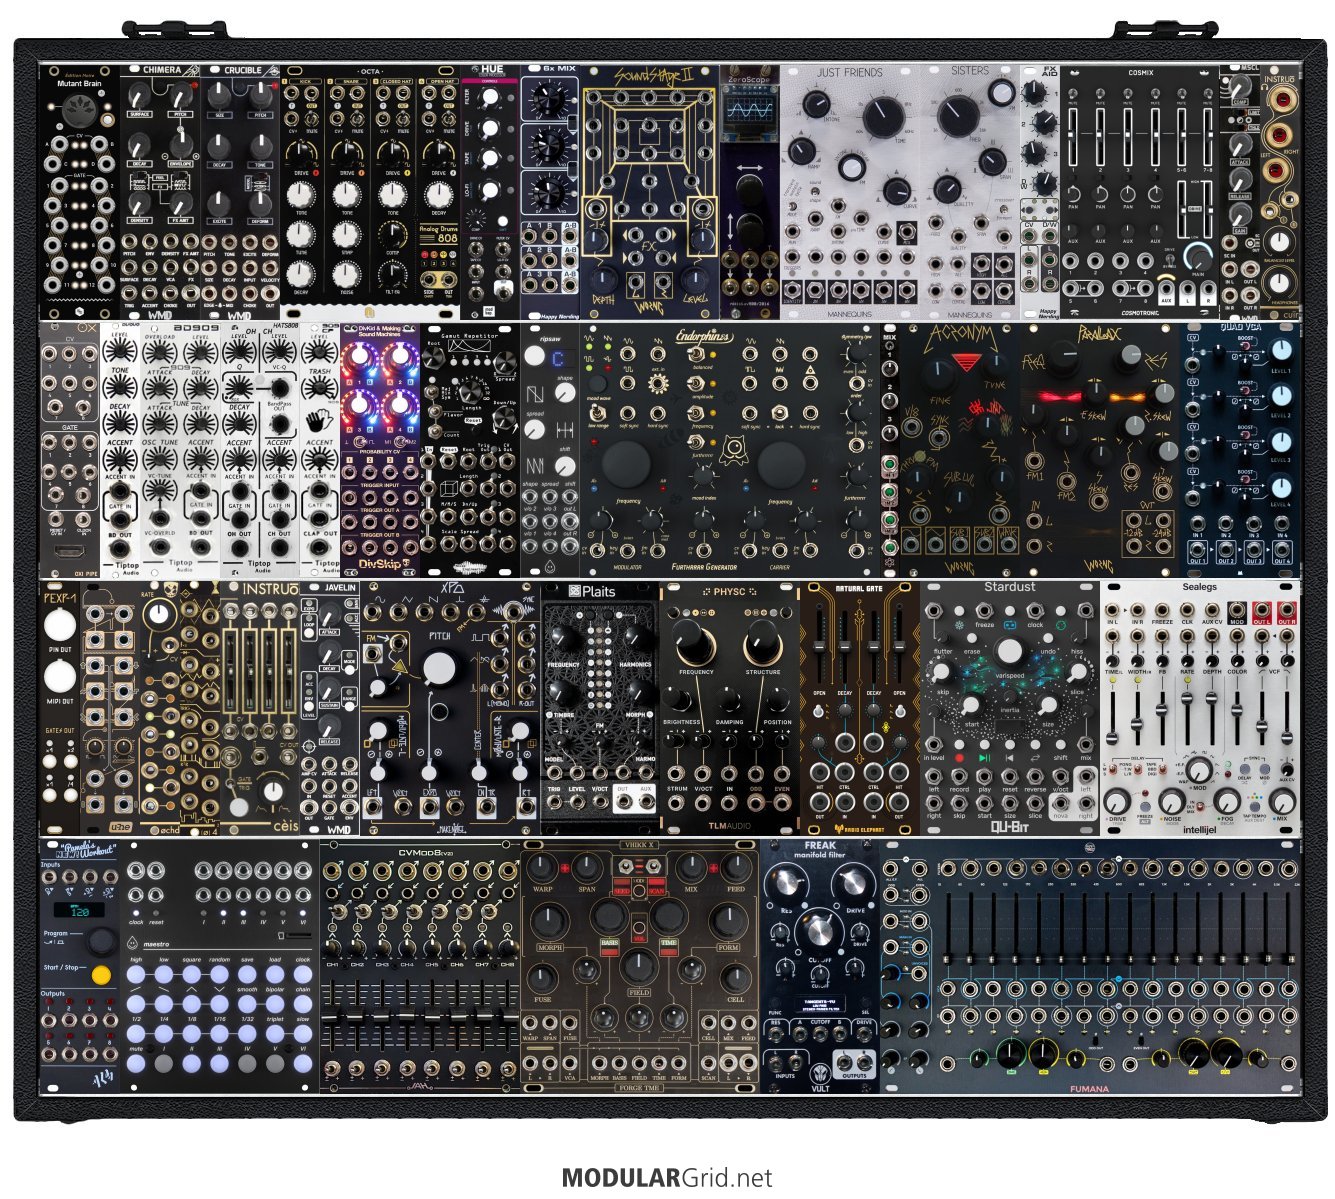Click the Pamela's New Workout logo

coord(86,850)
